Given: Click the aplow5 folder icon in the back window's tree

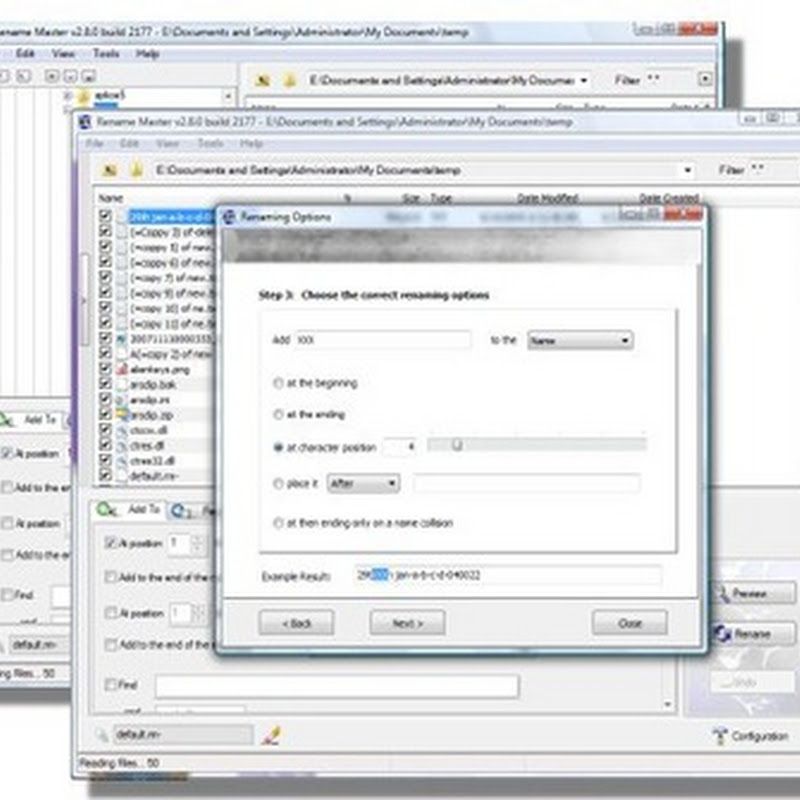Looking at the screenshot, I should (84, 95).
